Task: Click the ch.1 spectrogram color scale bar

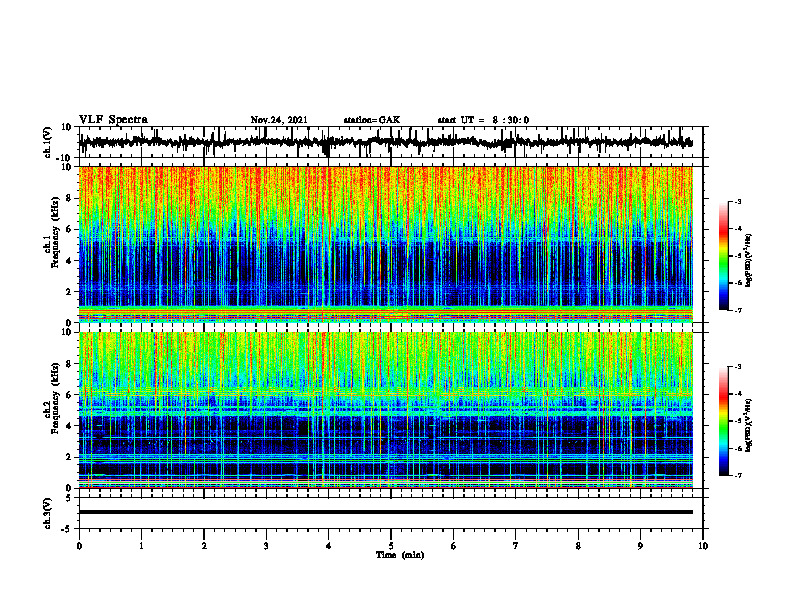Action: pos(724,256)
